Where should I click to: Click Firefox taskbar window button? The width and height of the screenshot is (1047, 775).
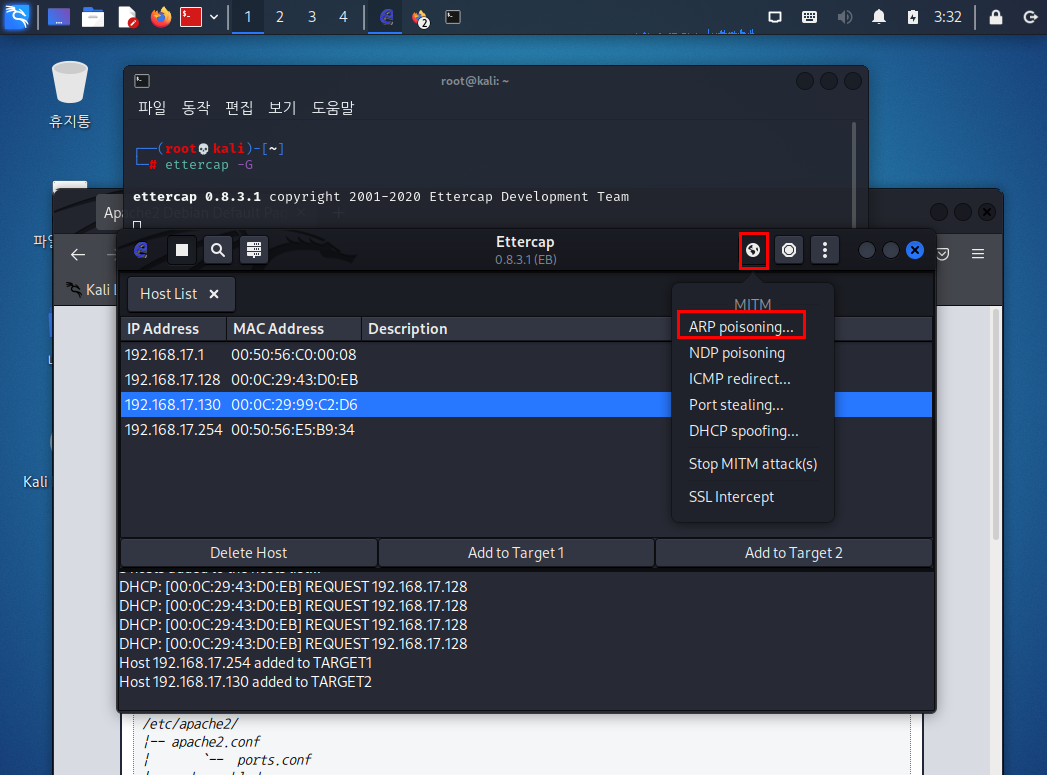[x=420, y=17]
